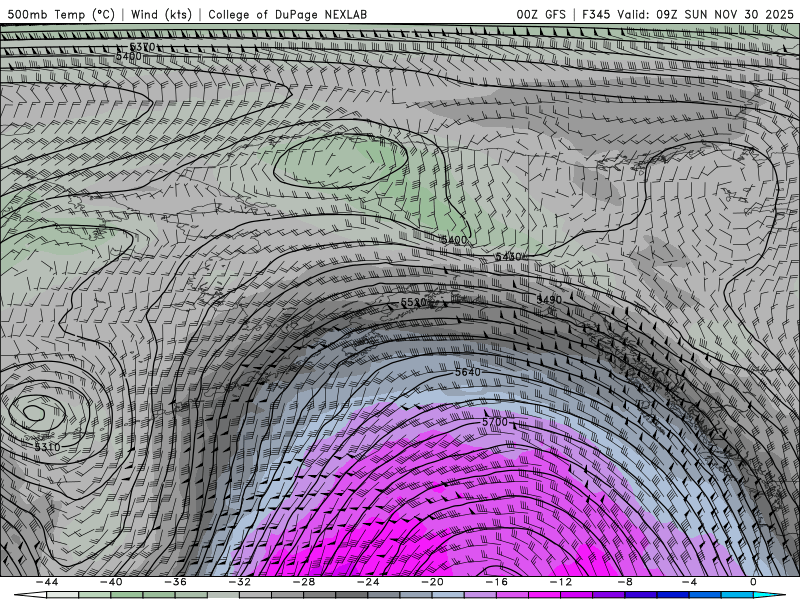This screenshot has width=800, height=600.
Task: Click the -44 colorbar tick label
Action: 47,582
